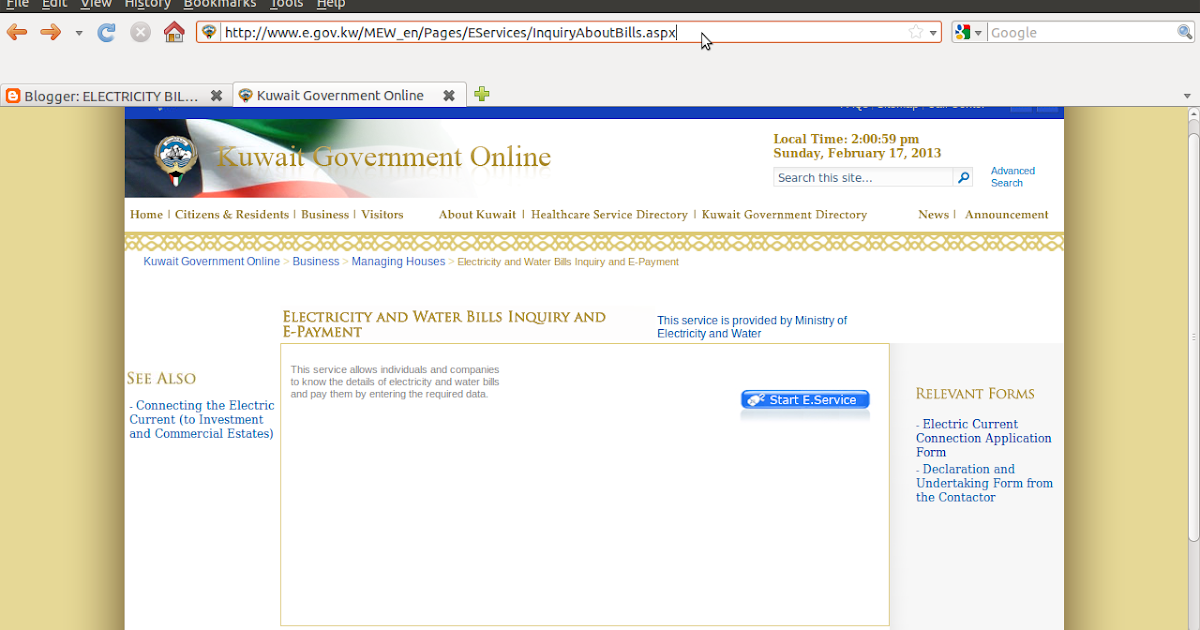1200x630 pixels.
Task: Bookmark this page with the star icon
Action: pyautogui.click(x=915, y=32)
